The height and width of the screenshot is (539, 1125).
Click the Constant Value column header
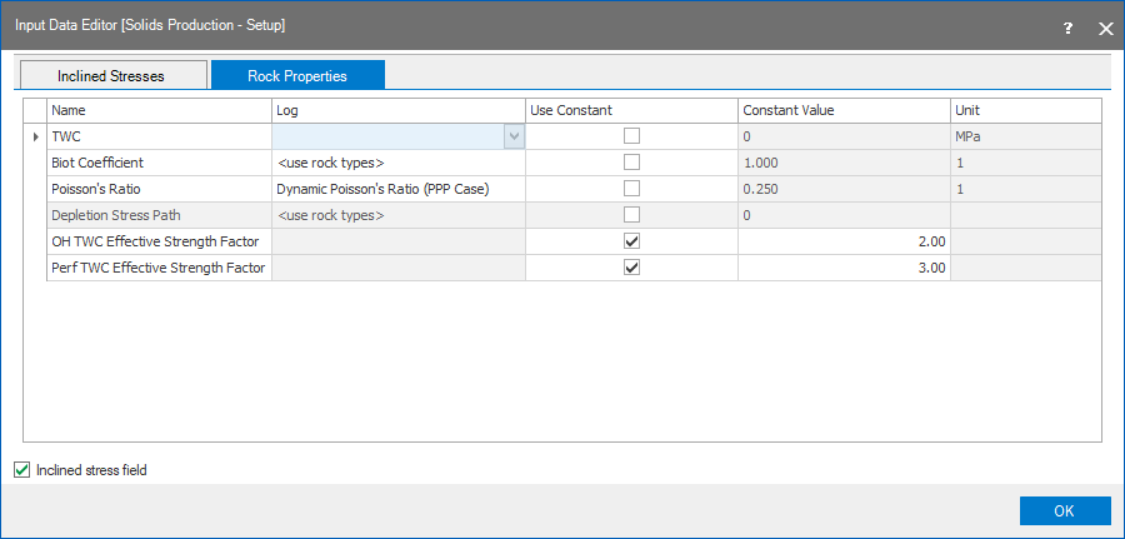(843, 110)
